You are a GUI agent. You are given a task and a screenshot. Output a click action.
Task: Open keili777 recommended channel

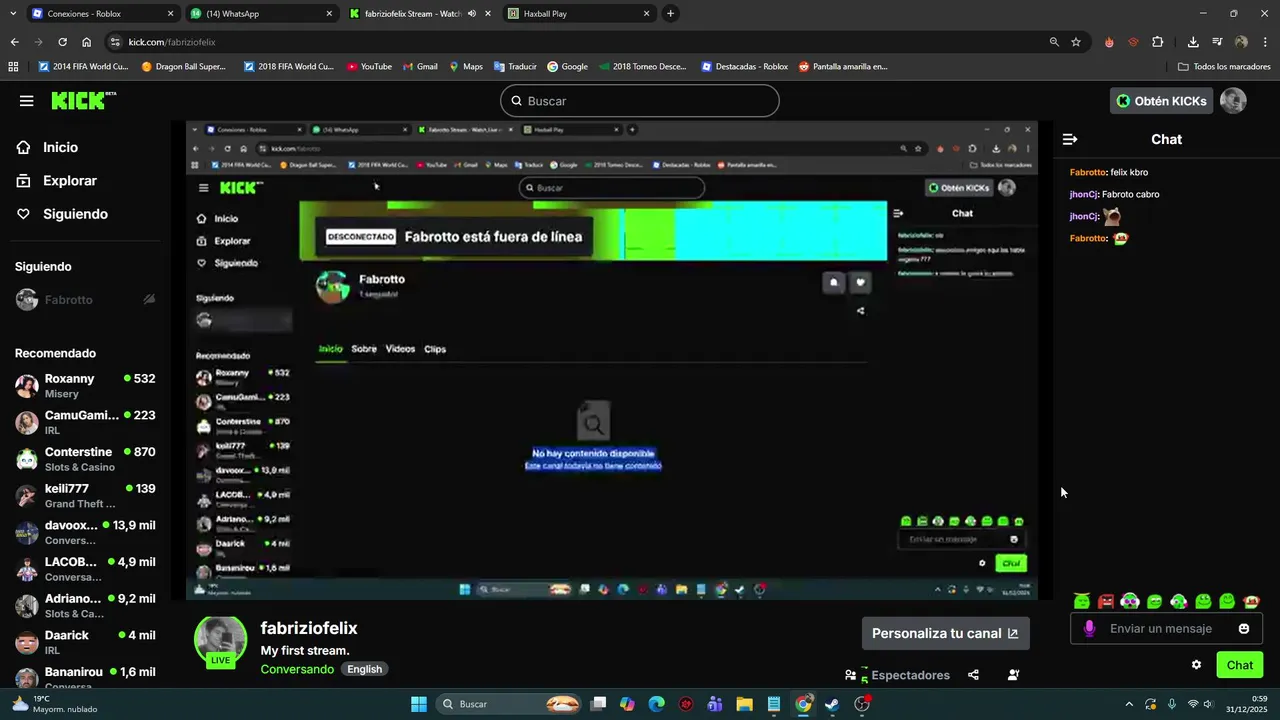(x=85, y=496)
